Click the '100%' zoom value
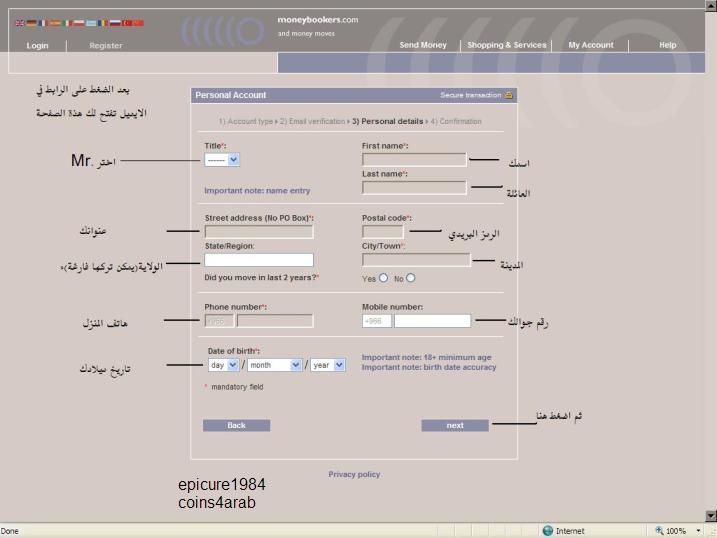The height and width of the screenshot is (538, 717). pos(676,531)
